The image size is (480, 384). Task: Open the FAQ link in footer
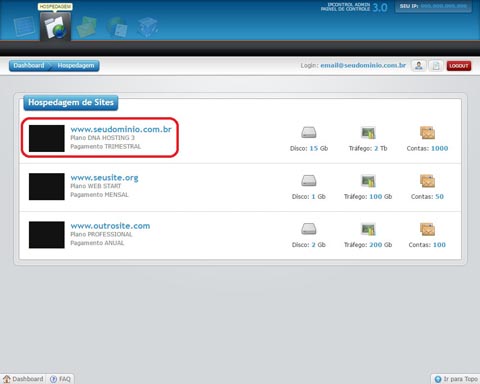[x=61, y=379]
